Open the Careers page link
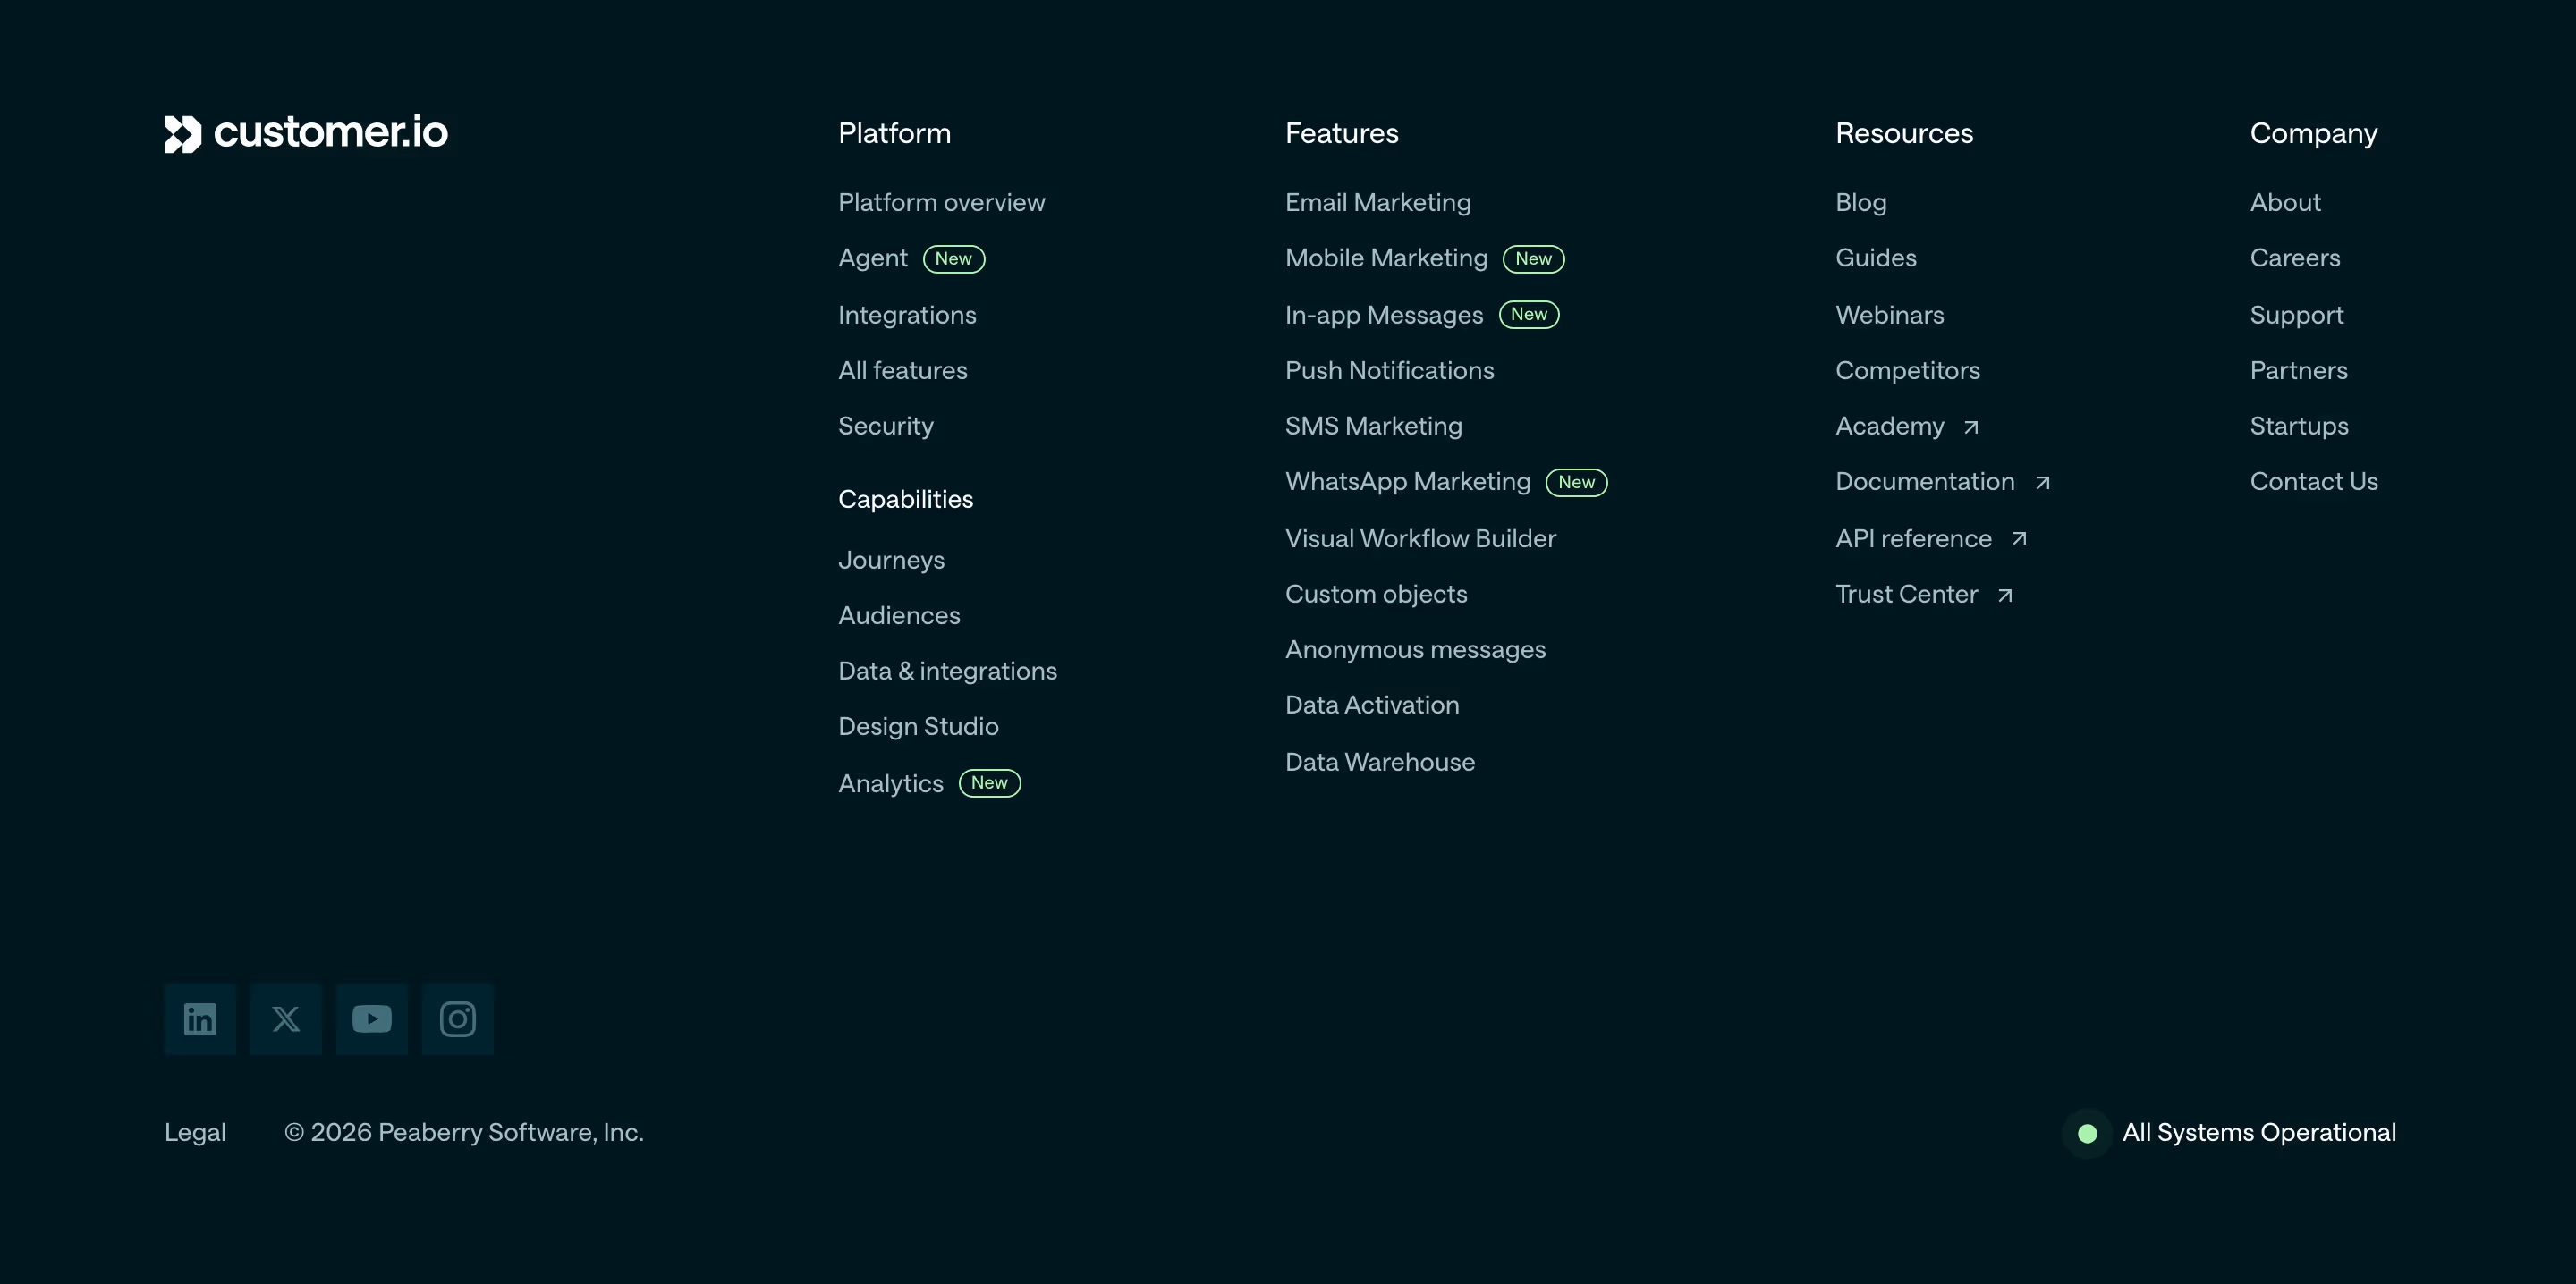 [2294, 258]
